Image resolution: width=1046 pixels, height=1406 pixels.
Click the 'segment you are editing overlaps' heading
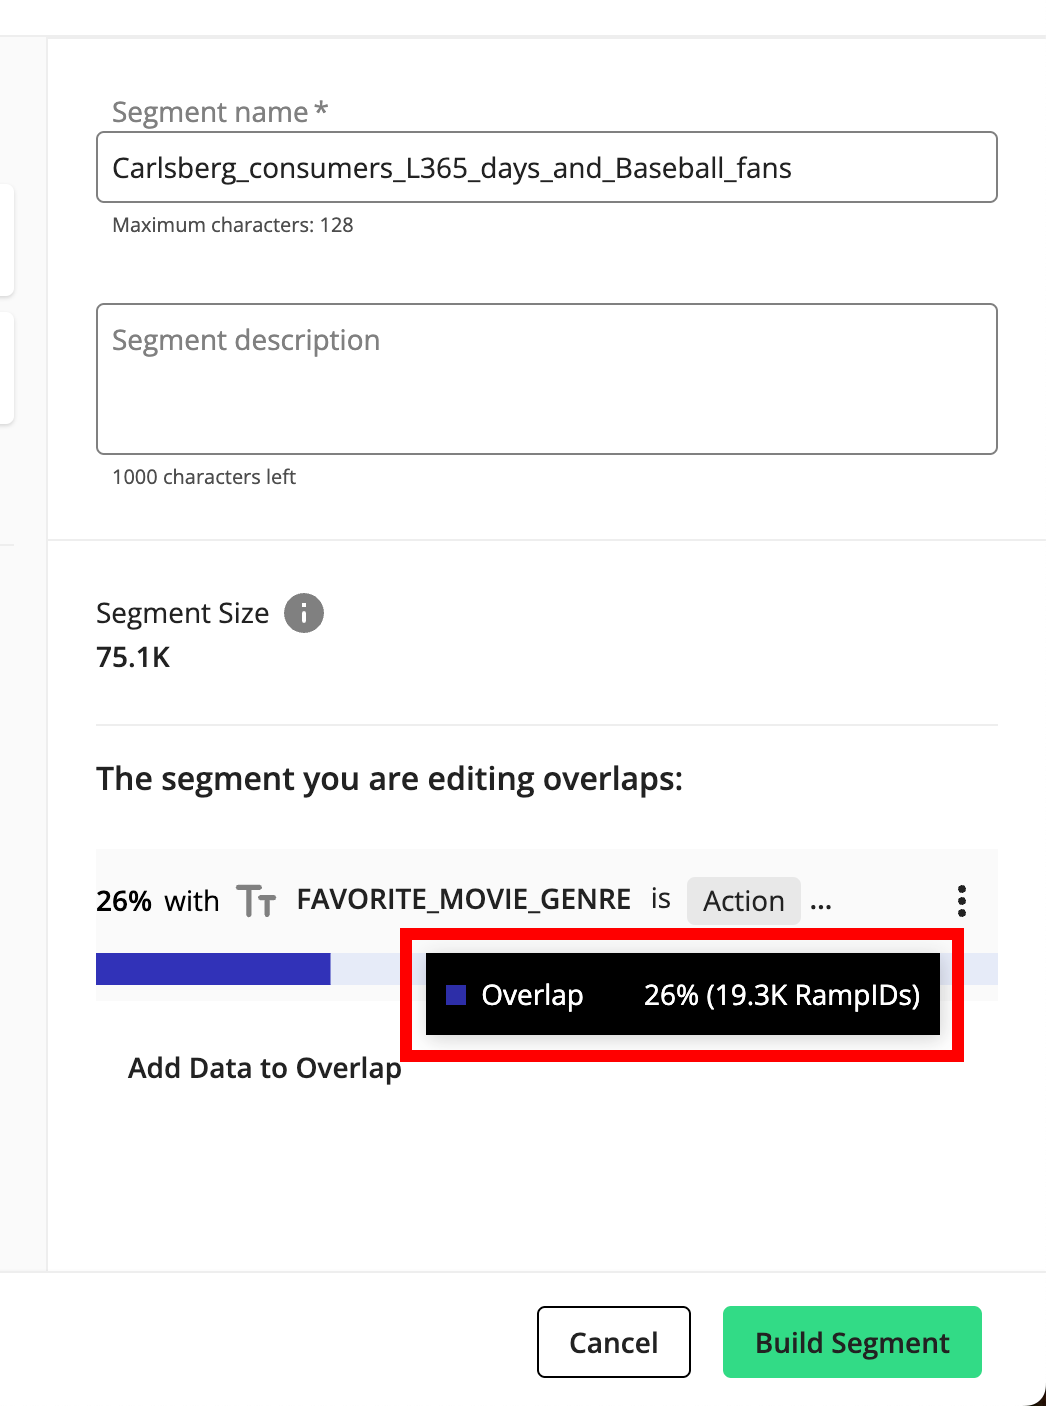click(390, 779)
